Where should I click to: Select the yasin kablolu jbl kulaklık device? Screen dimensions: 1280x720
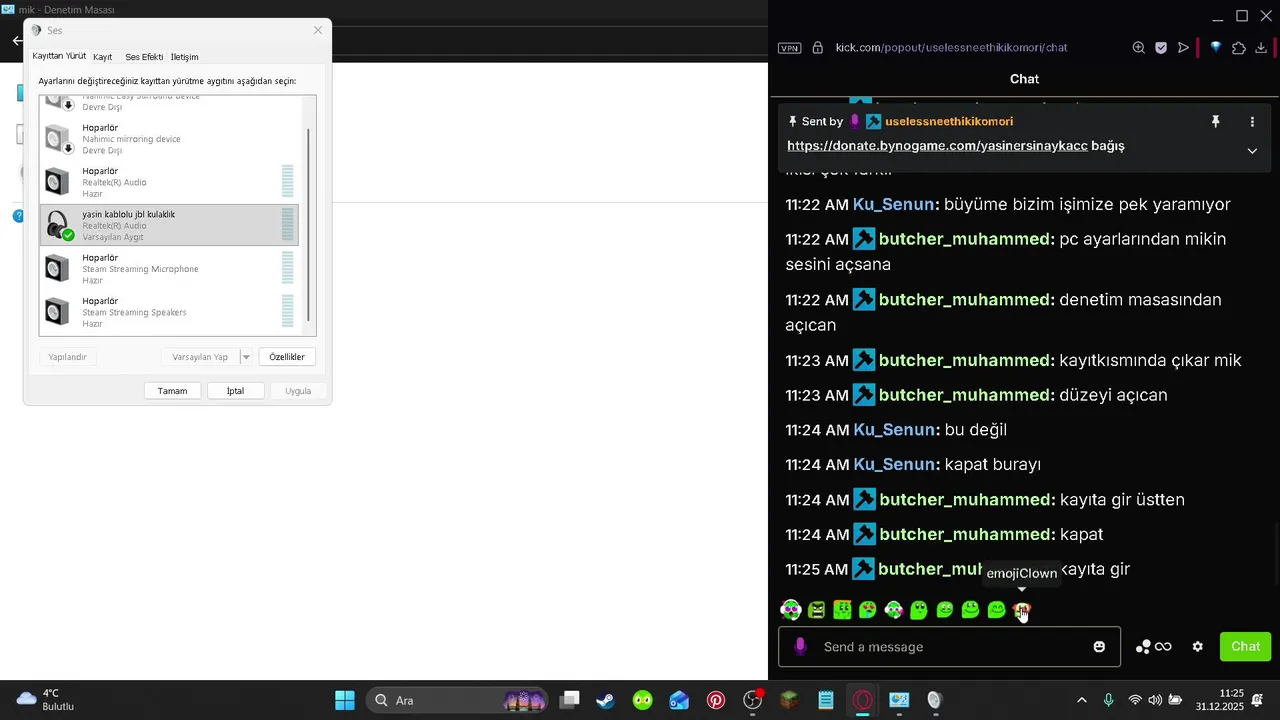tap(169, 225)
